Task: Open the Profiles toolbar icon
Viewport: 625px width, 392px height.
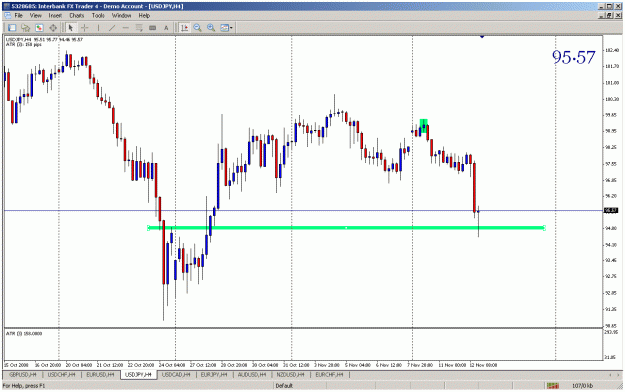Action: click(26, 28)
